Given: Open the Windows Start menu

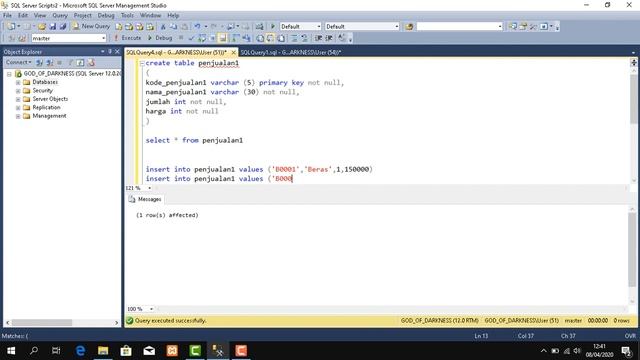Looking at the screenshot, I should pyautogui.click(x=11, y=351).
